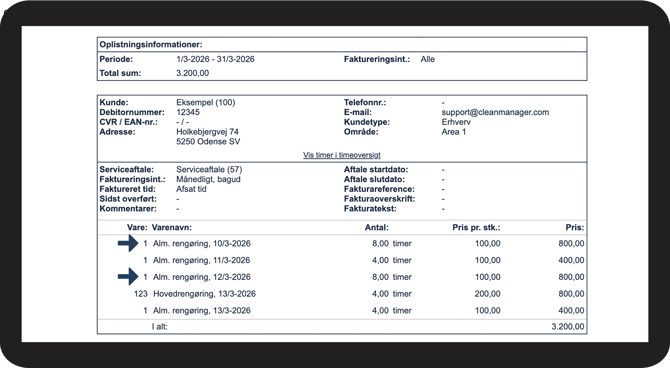Click item number '123' in Vare column
The height and width of the screenshot is (368, 670).
141,294
